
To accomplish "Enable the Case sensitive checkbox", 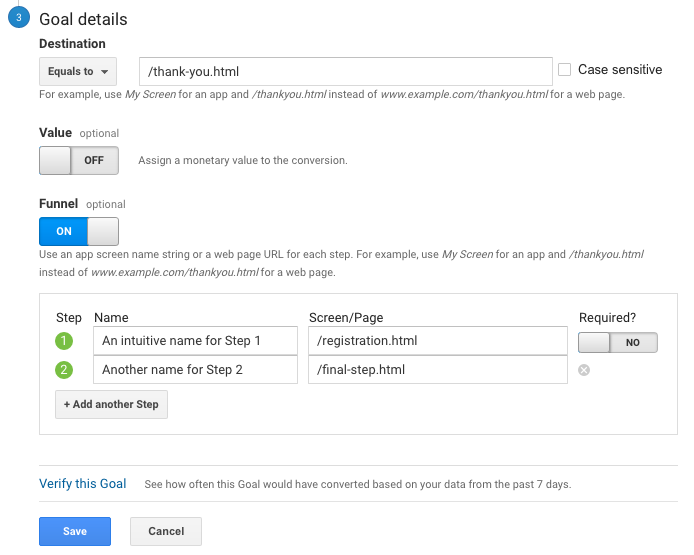I will tap(565, 70).
